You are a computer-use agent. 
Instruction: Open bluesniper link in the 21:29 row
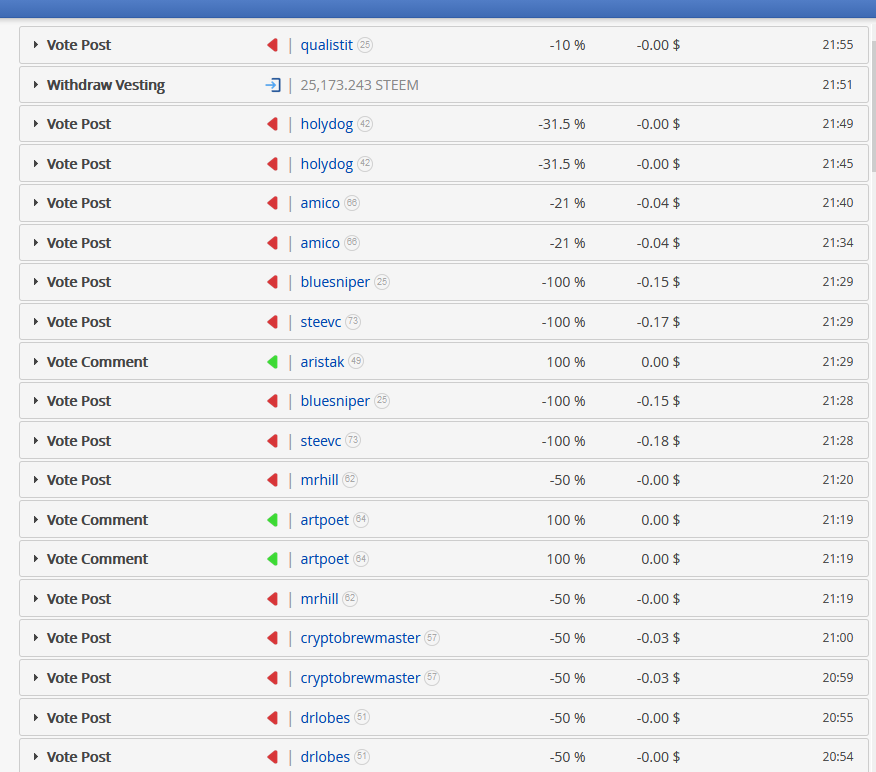pos(335,283)
